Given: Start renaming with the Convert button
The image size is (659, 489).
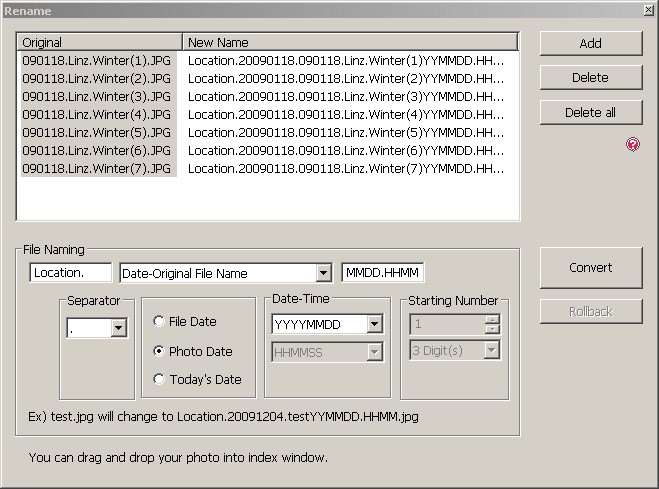Looking at the screenshot, I should click(x=590, y=267).
